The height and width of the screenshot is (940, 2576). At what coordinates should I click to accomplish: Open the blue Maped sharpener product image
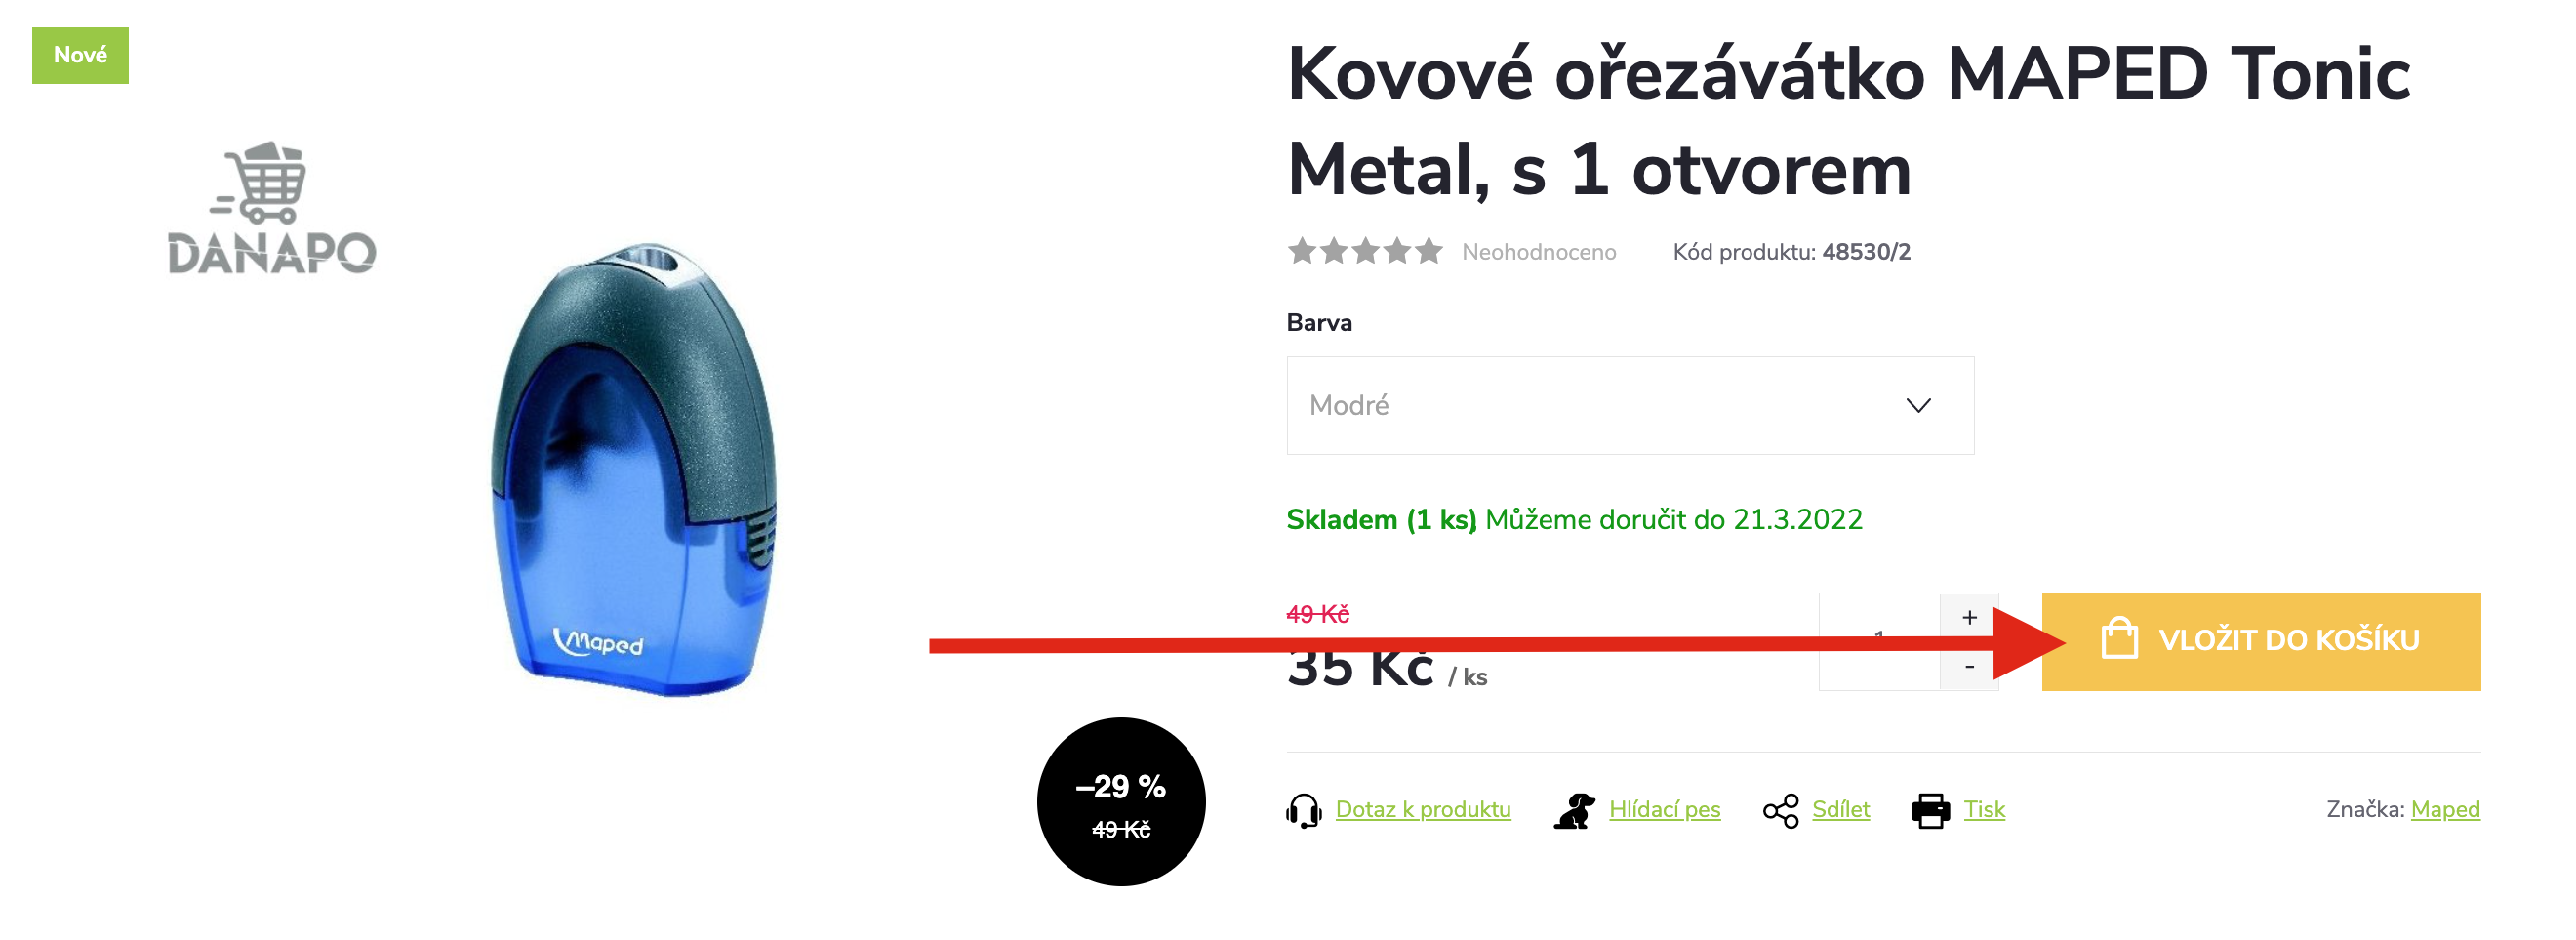(x=634, y=468)
